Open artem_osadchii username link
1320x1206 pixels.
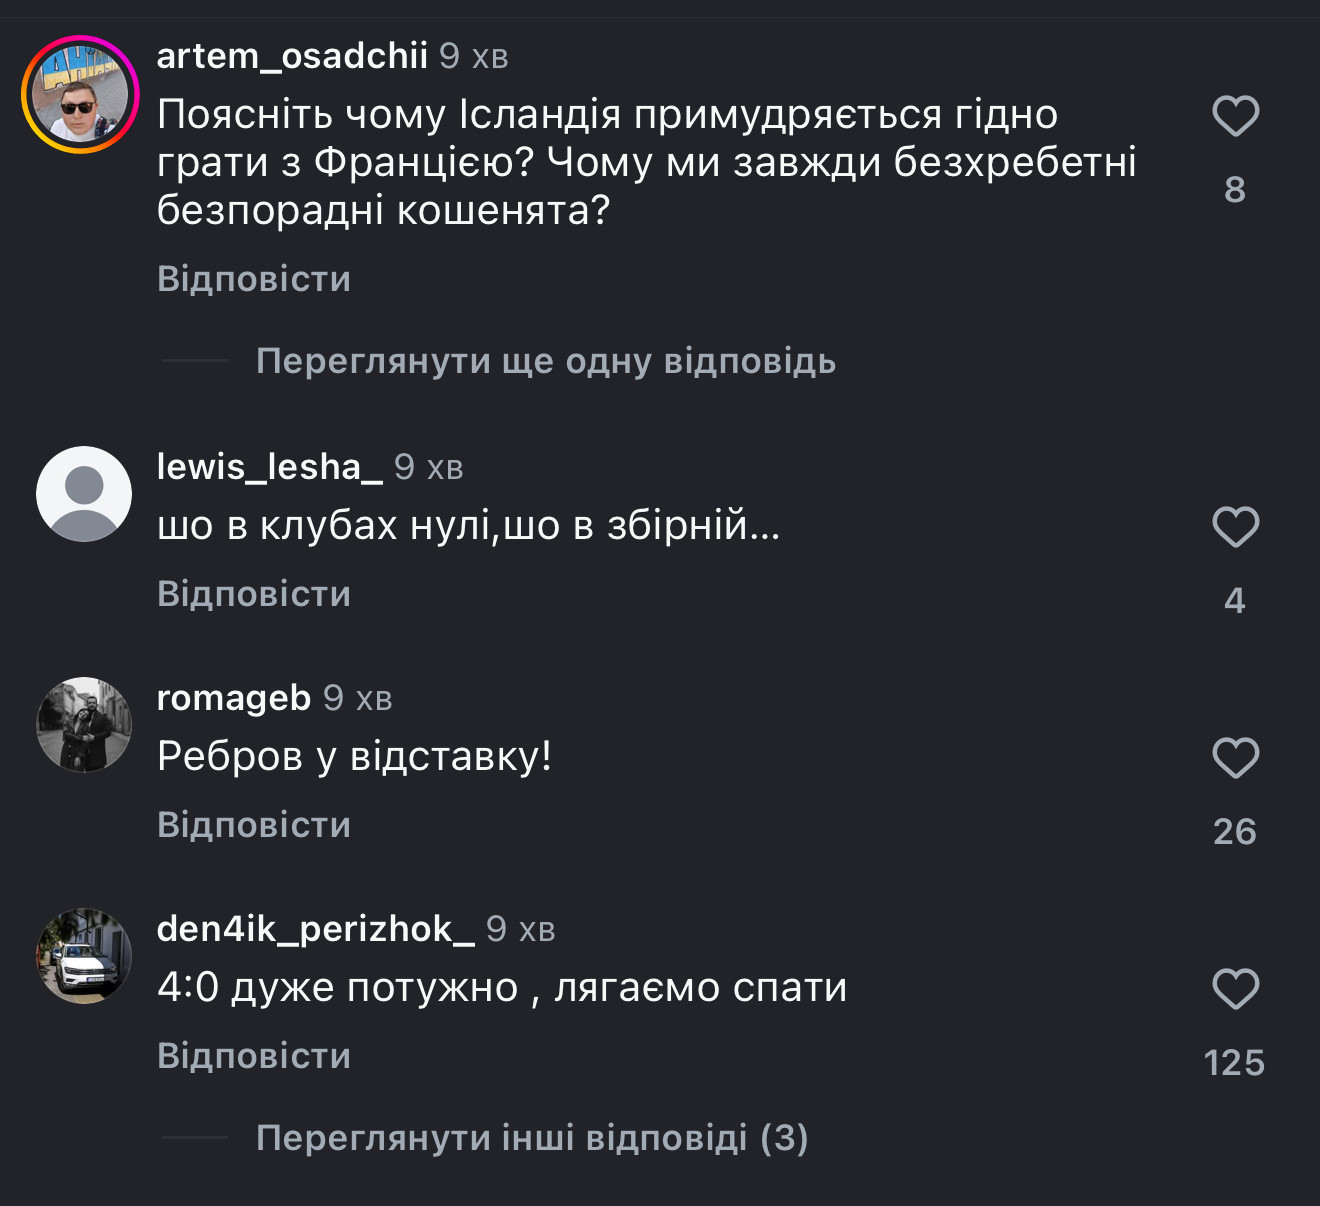pos(292,56)
